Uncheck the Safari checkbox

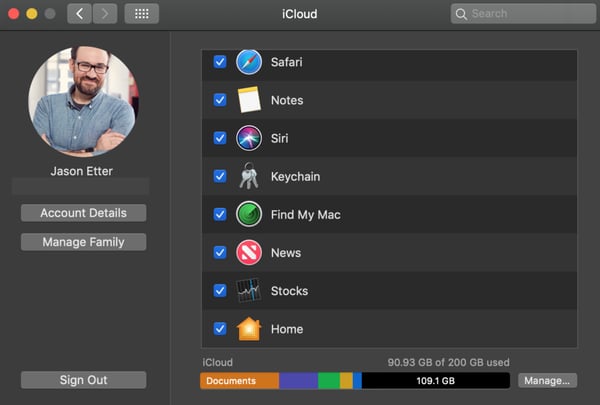pyautogui.click(x=220, y=62)
